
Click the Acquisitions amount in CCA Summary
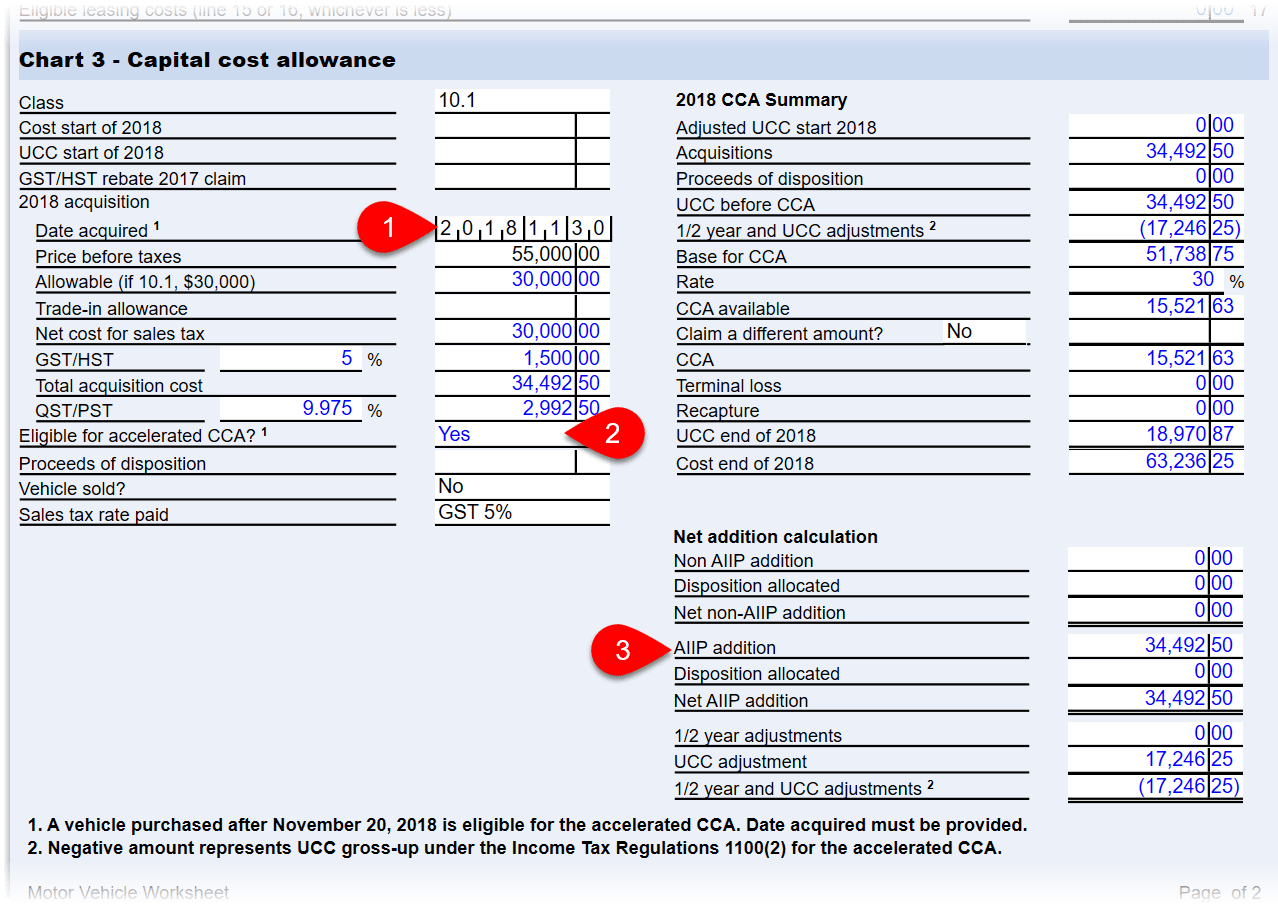pos(1156,152)
